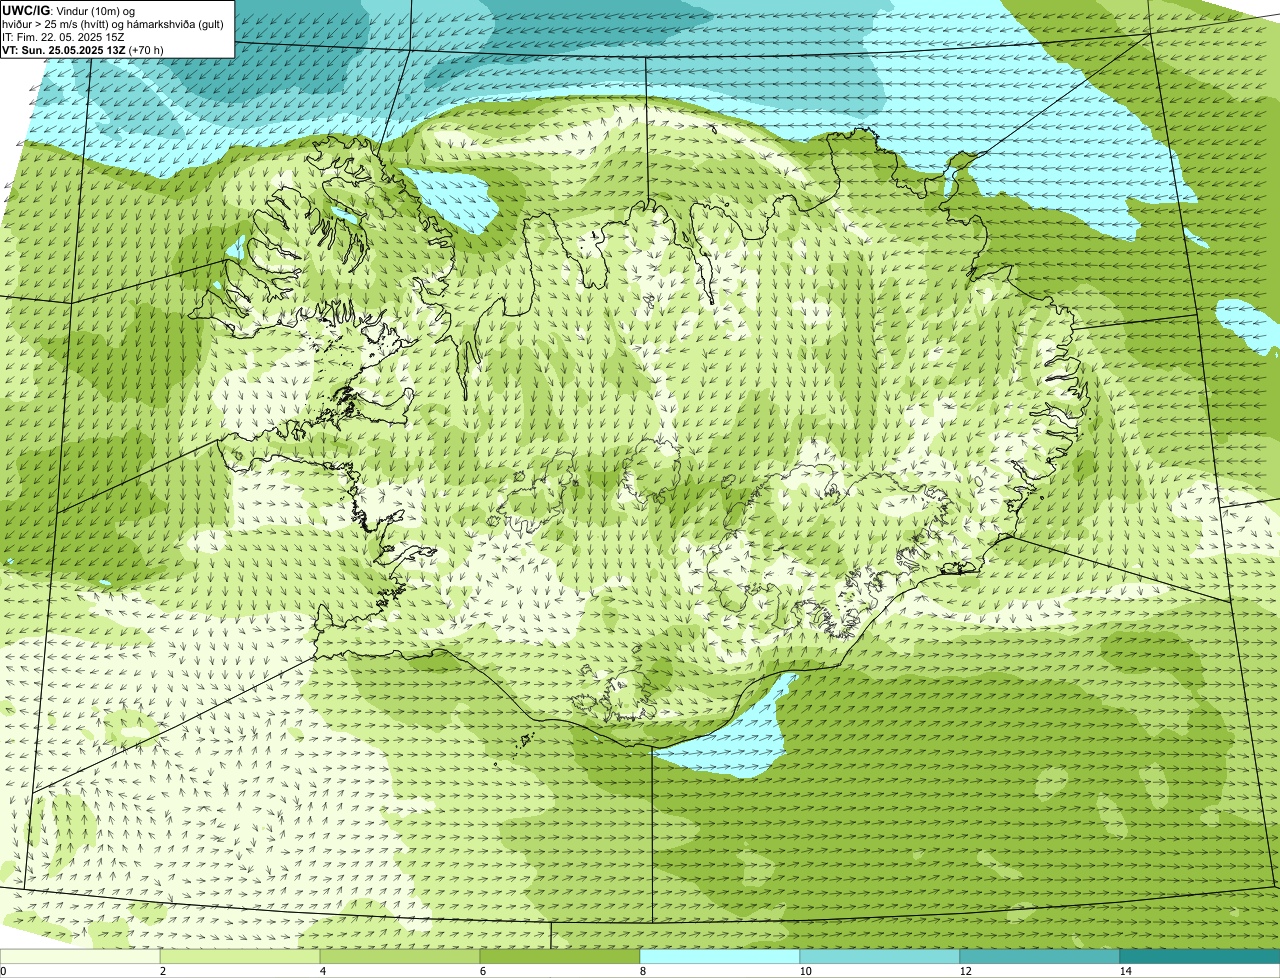Image resolution: width=1280 pixels, height=978 pixels.
Task: Click the 4–6 m/s medium green legend swatch
Action: (x=400, y=956)
